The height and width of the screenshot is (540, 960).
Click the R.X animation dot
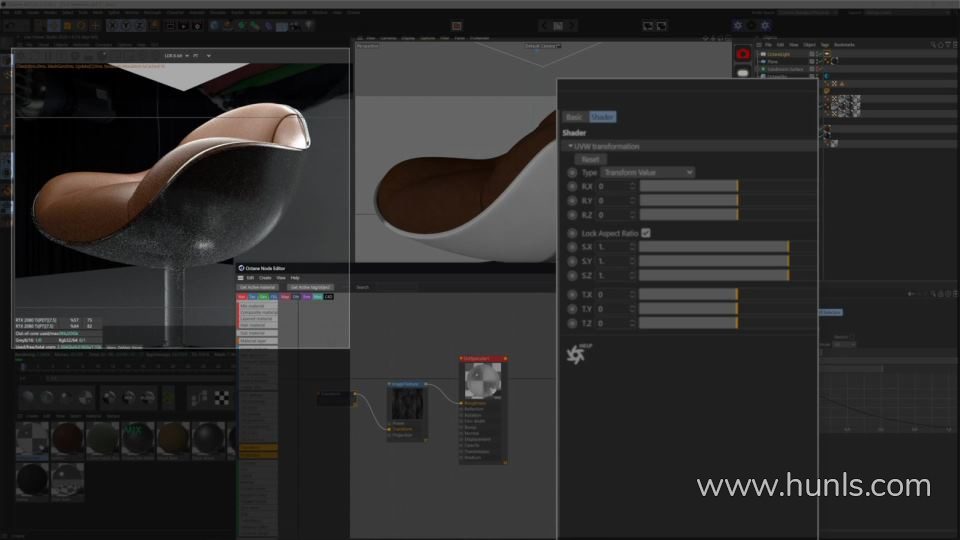[x=572, y=186]
